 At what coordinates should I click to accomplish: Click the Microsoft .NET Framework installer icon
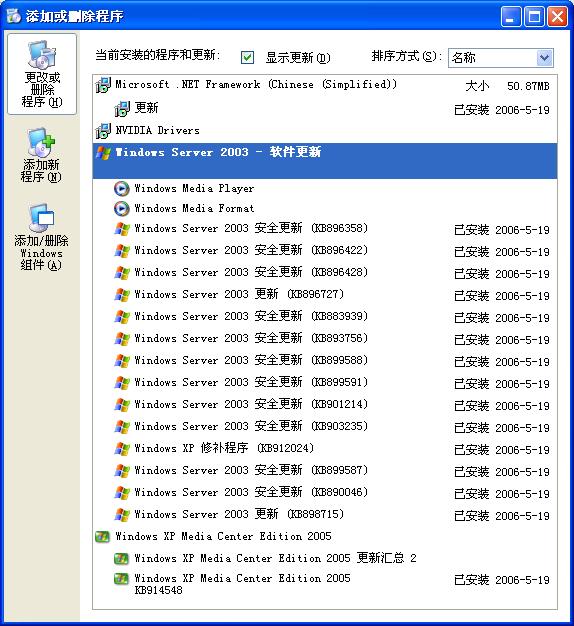click(x=103, y=85)
